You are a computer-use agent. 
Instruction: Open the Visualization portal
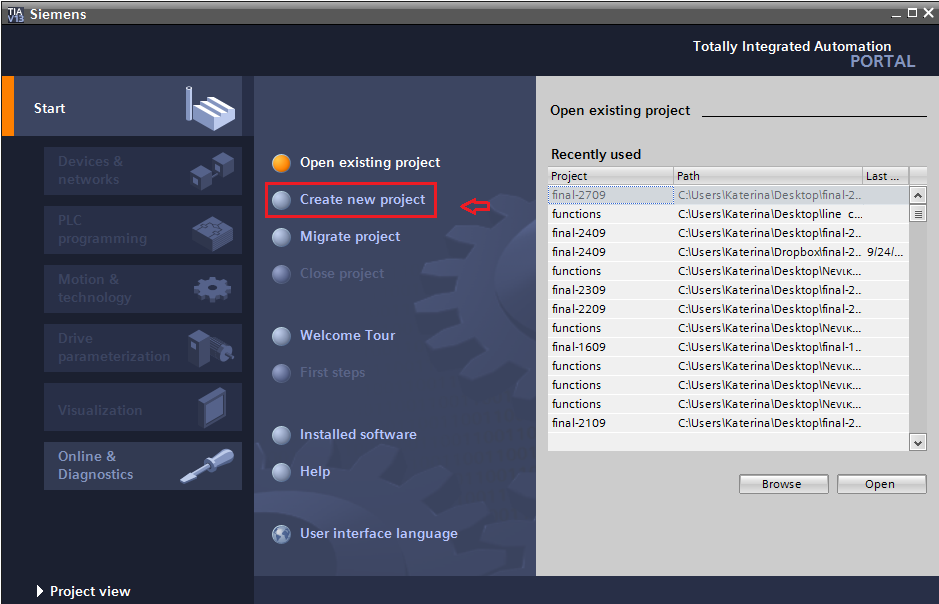coord(143,407)
